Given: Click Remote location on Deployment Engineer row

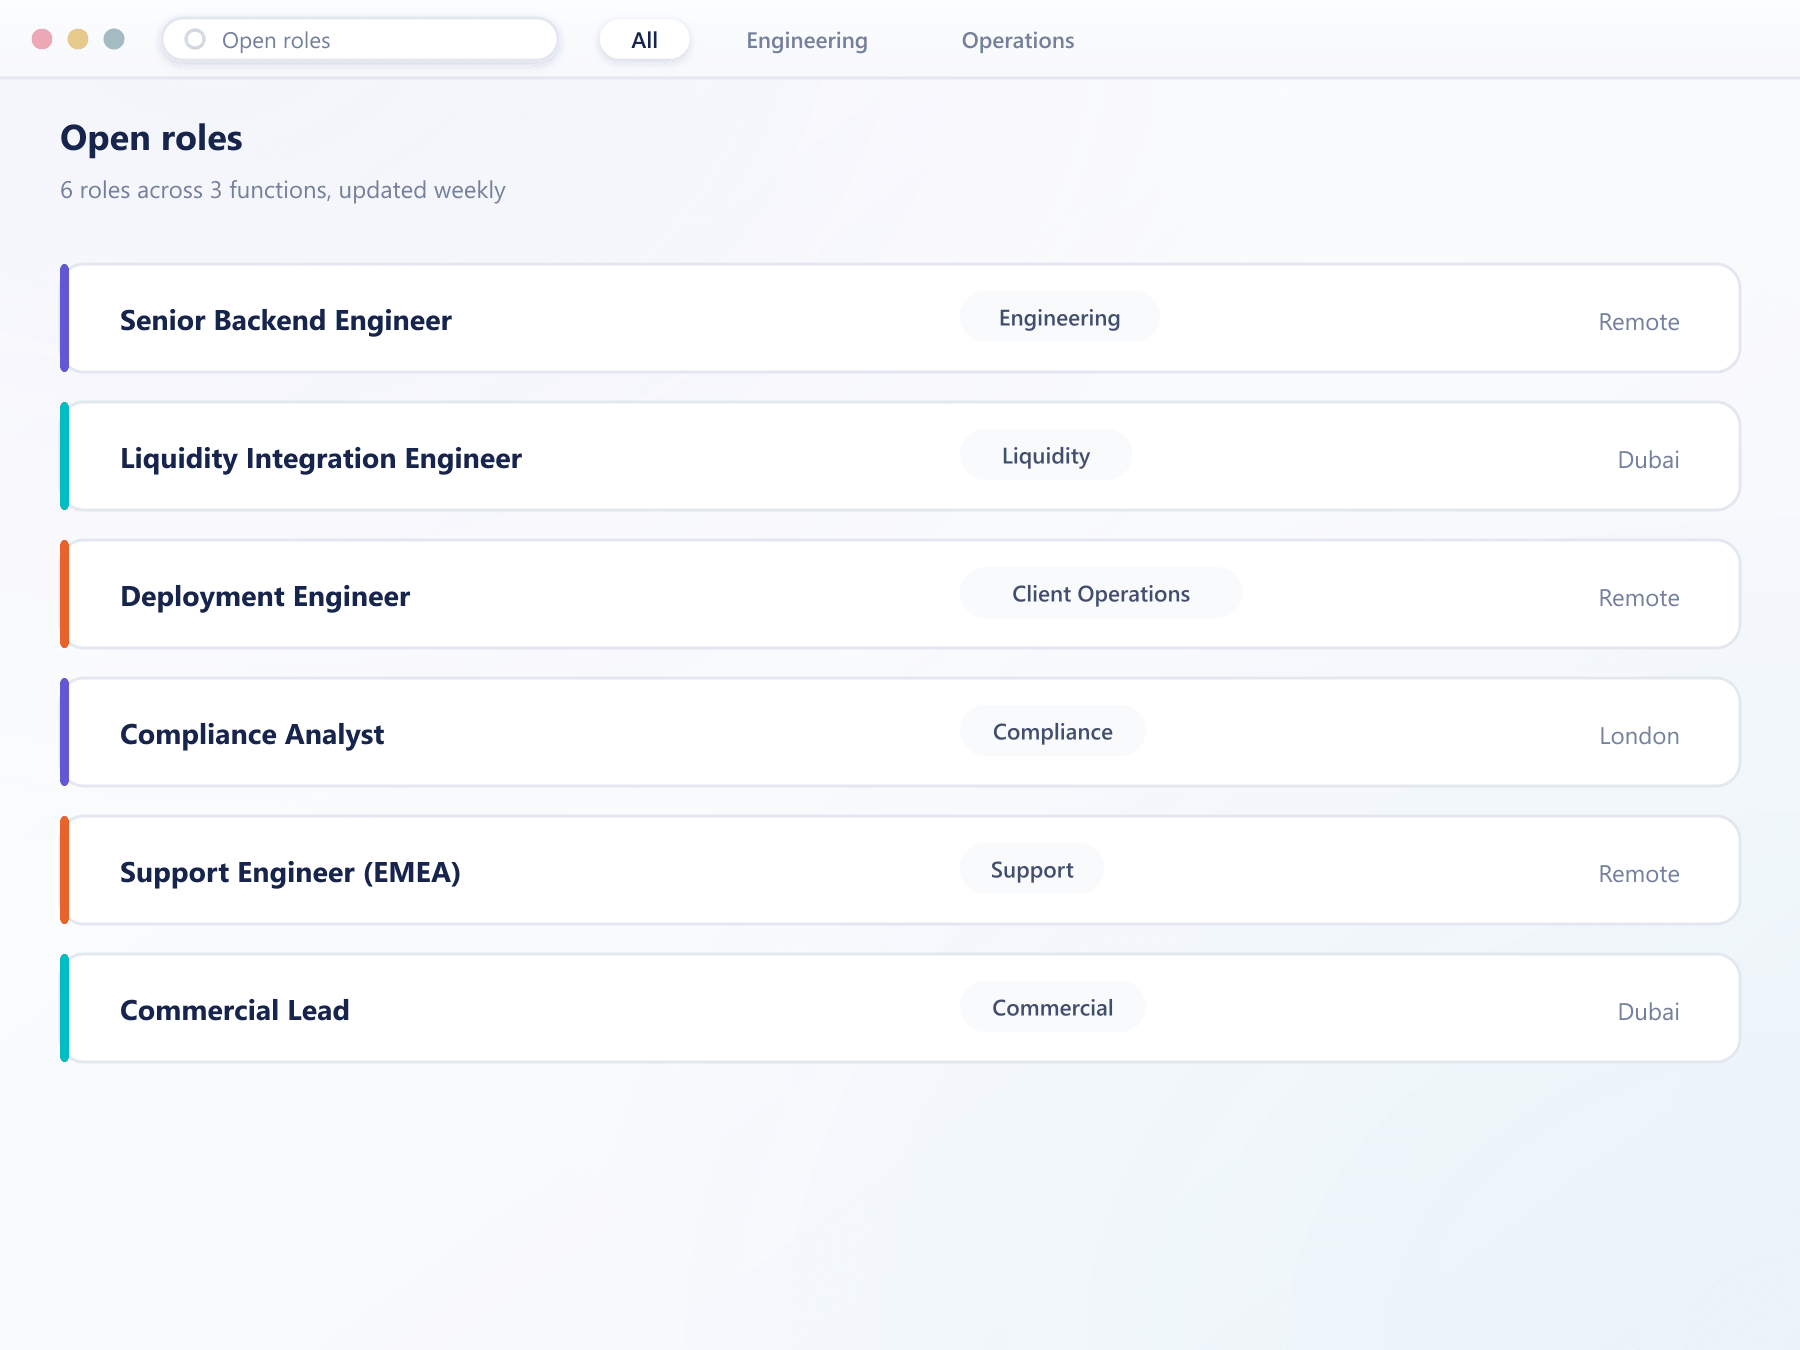Looking at the screenshot, I should [x=1639, y=598].
